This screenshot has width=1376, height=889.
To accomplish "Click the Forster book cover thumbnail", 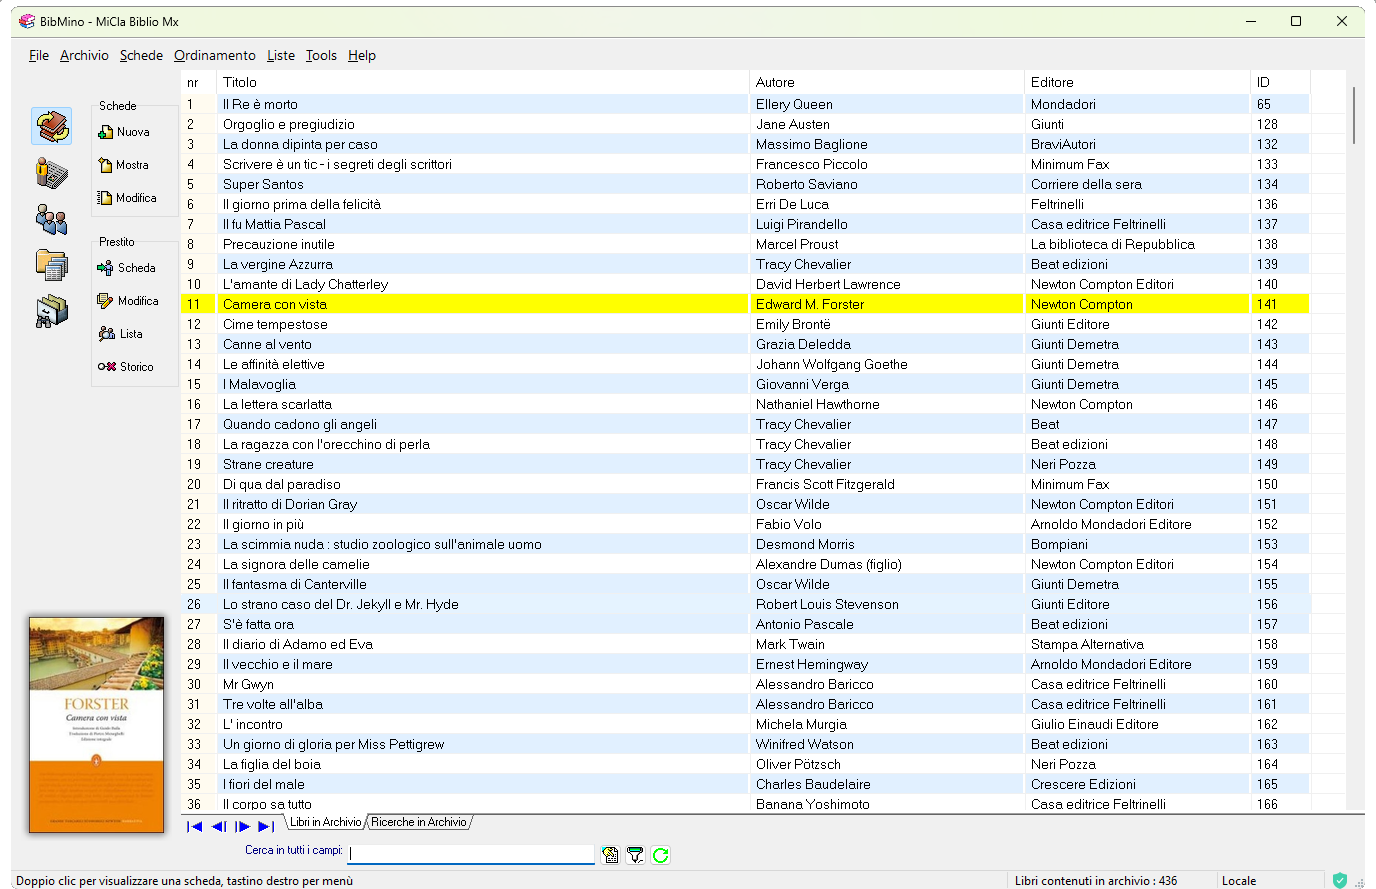I will point(96,723).
